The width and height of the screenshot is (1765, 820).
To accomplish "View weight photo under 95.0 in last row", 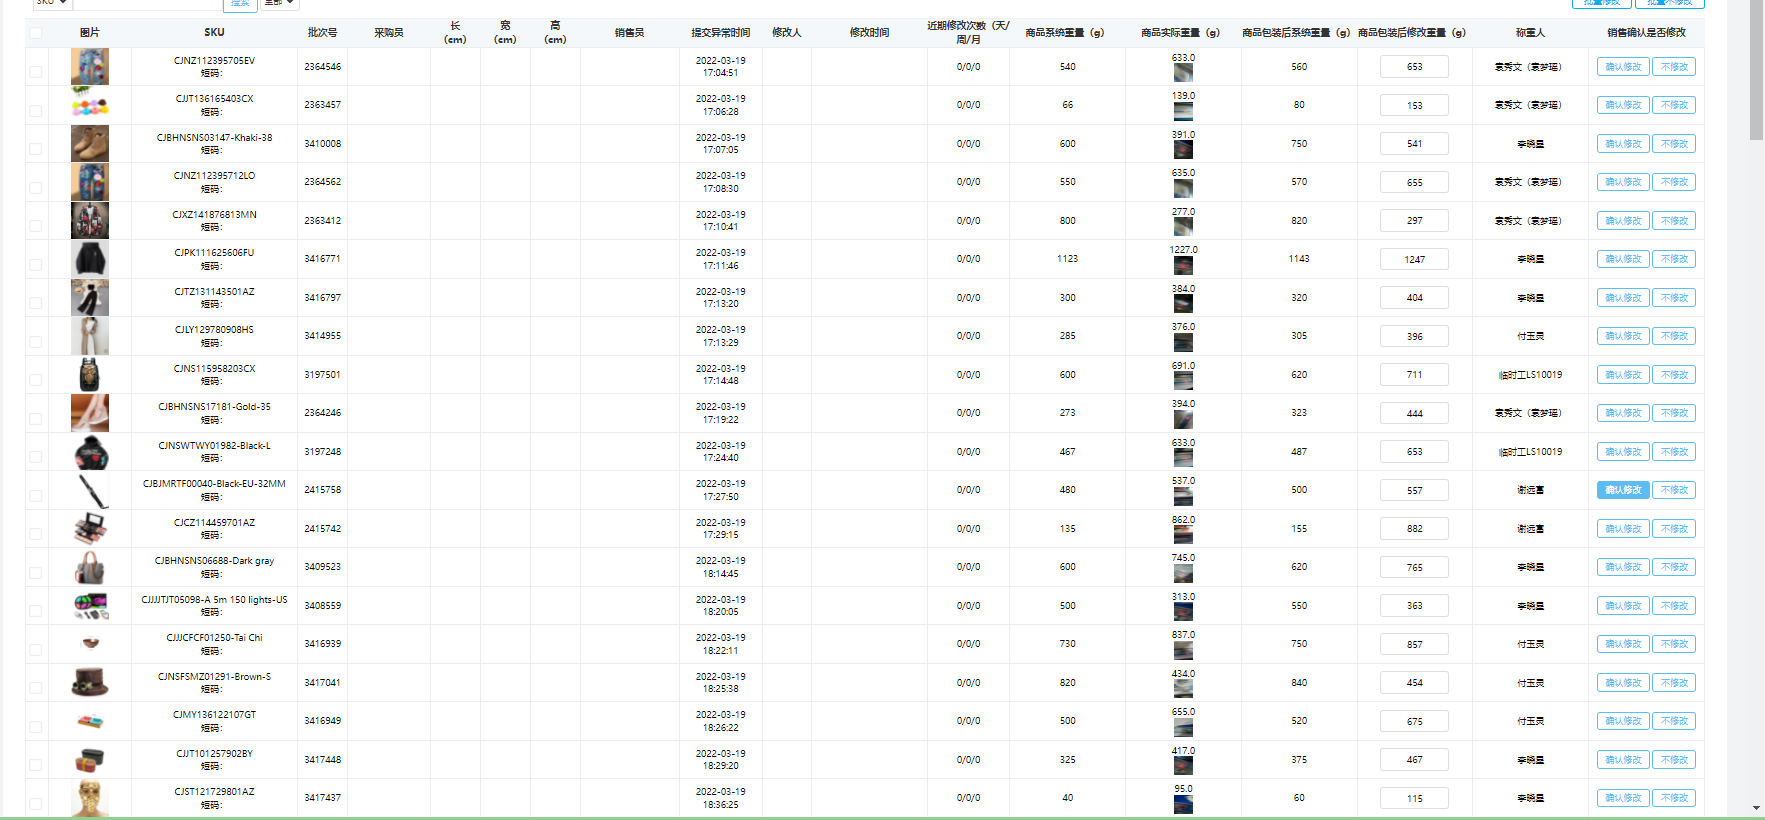I will point(1183,804).
